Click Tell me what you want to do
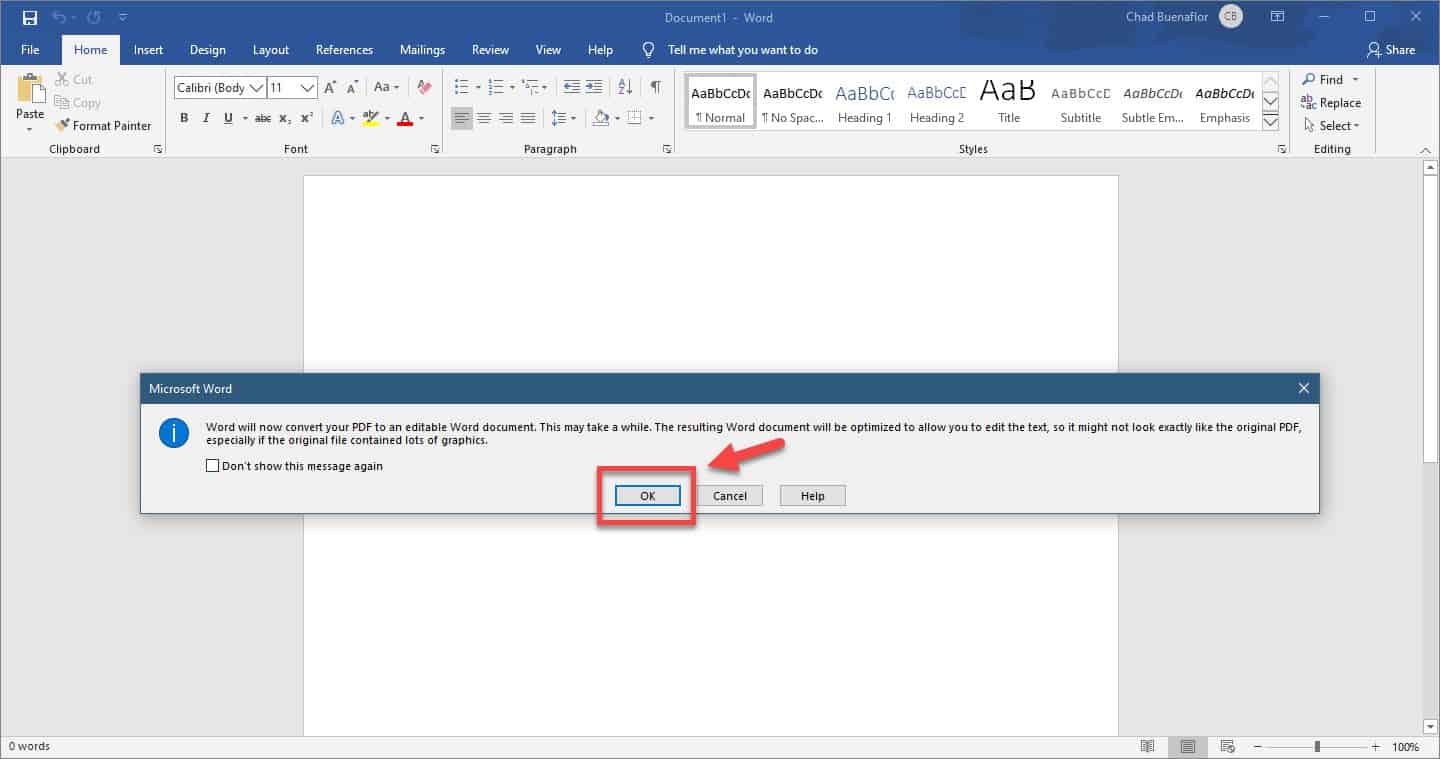 (742, 50)
